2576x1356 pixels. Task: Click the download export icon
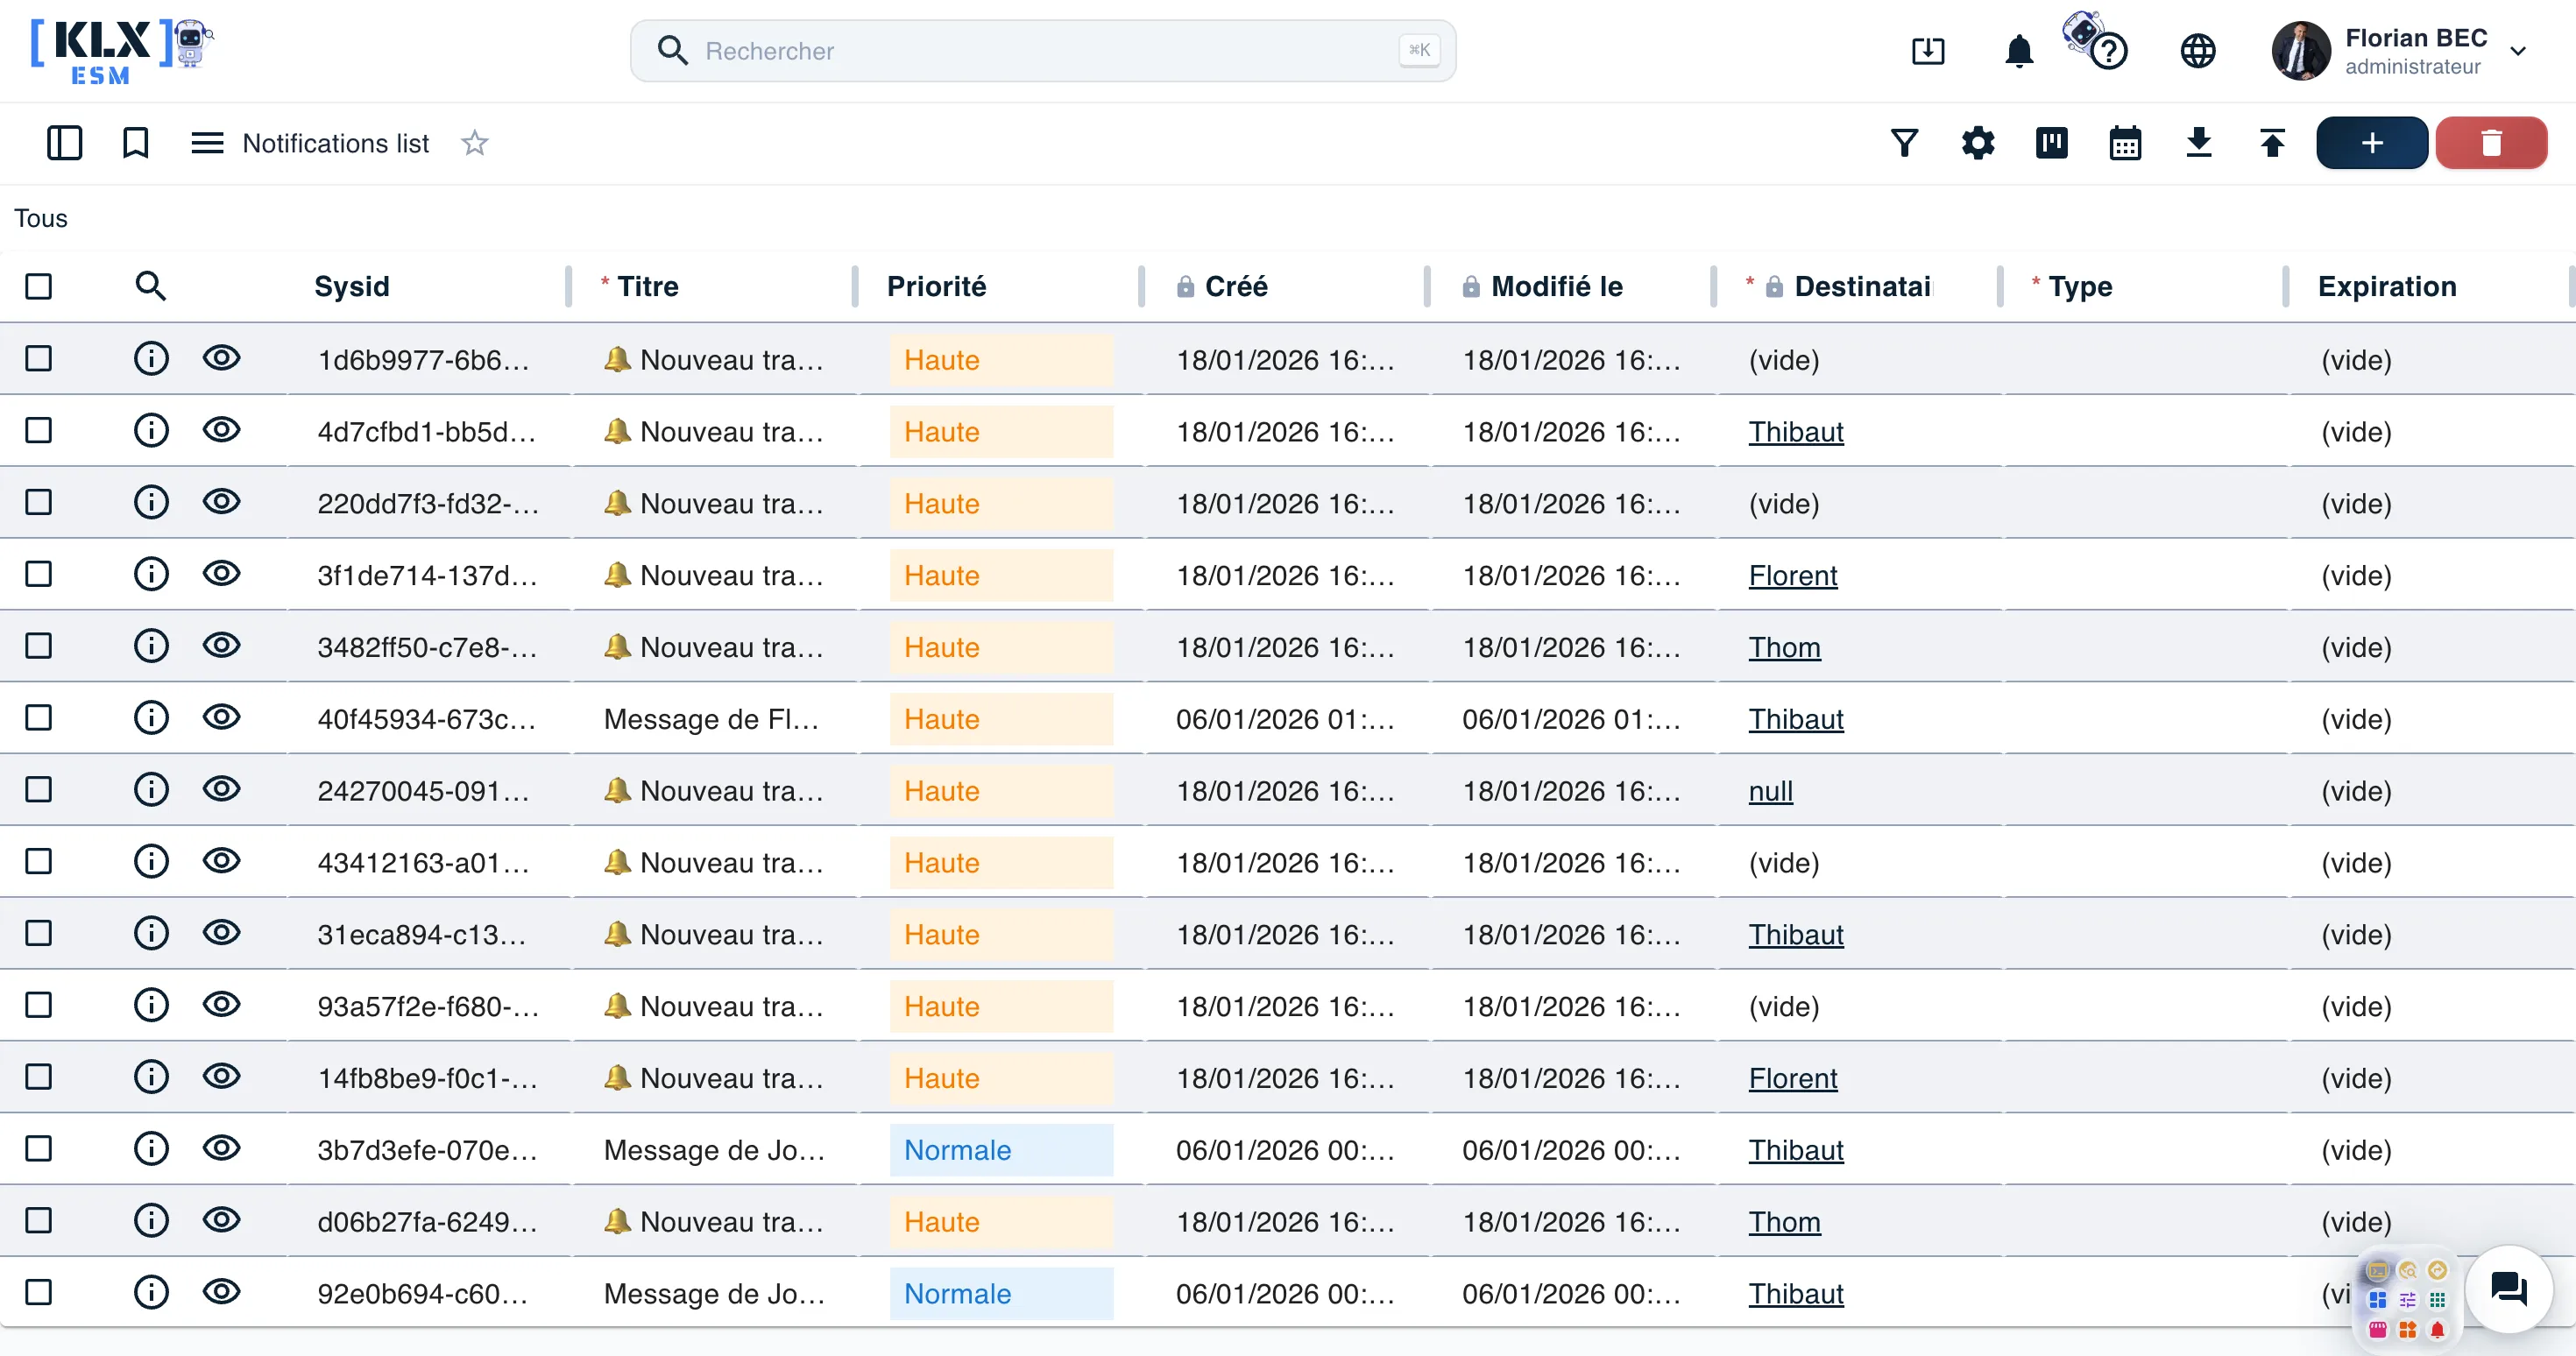(x=2198, y=143)
